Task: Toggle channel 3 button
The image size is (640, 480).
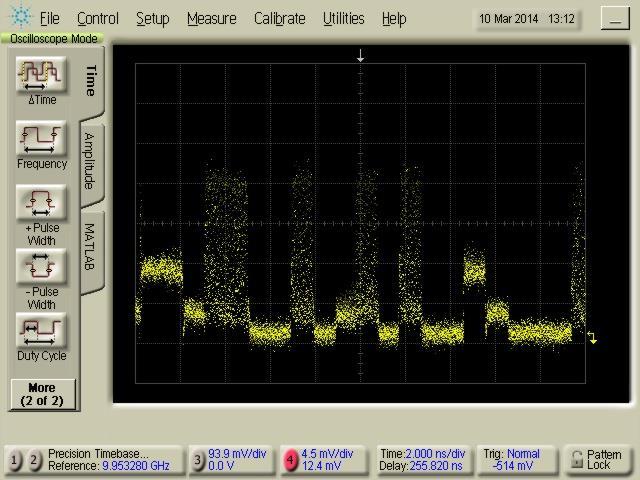Action: coord(198,460)
